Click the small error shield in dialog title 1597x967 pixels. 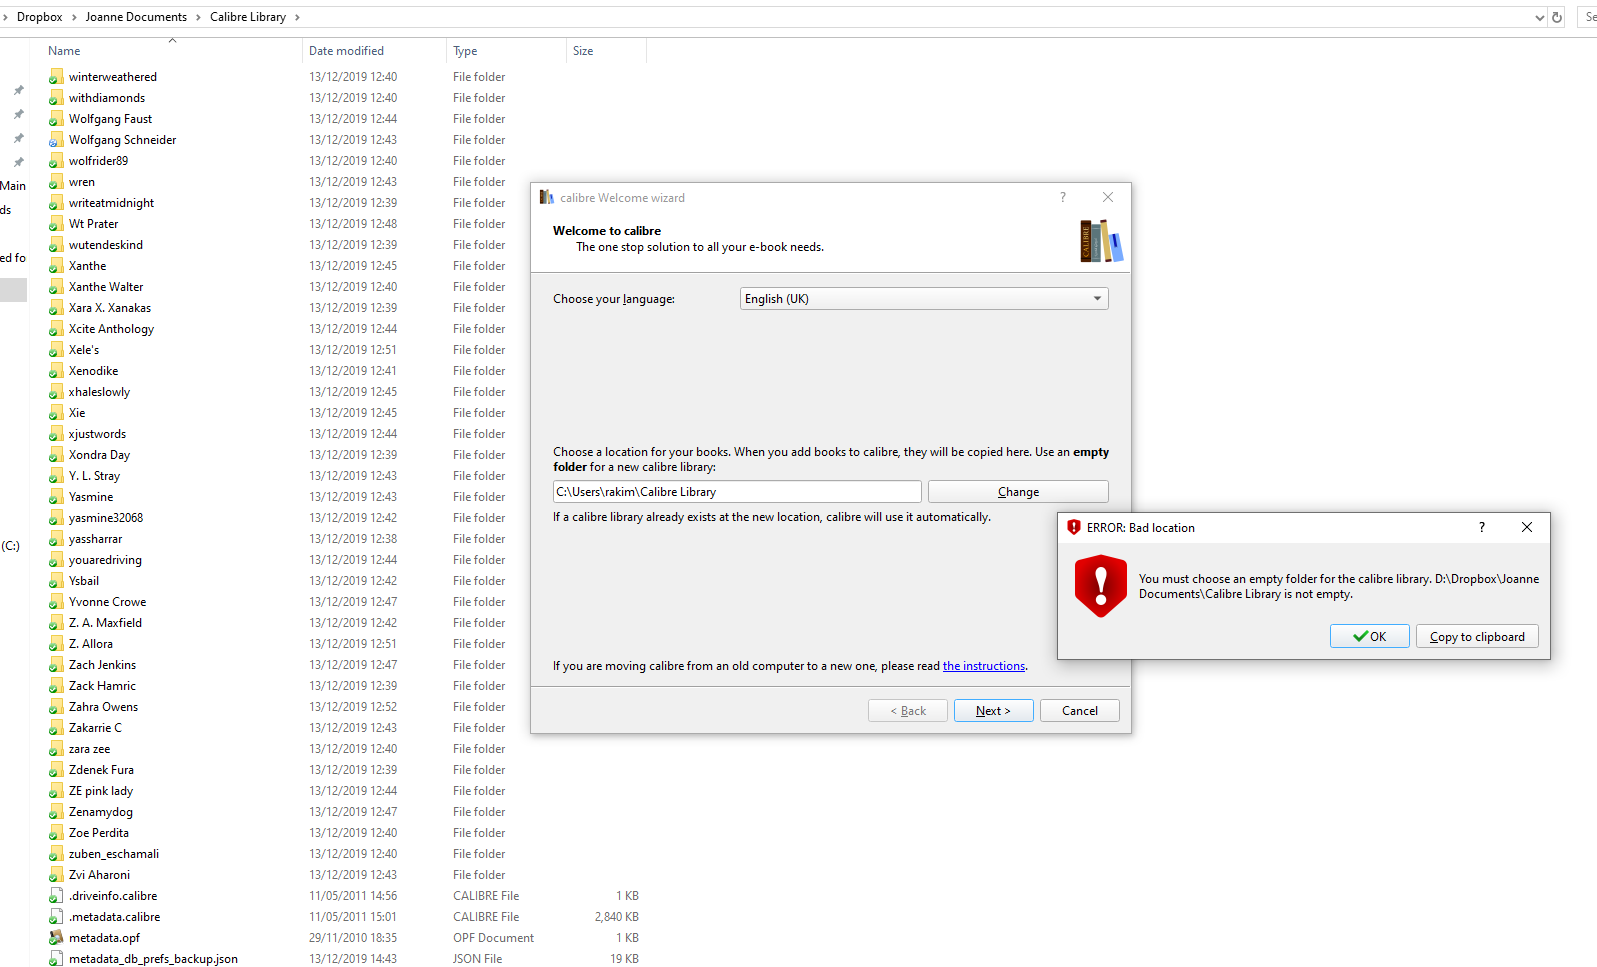pyautogui.click(x=1074, y=527)
